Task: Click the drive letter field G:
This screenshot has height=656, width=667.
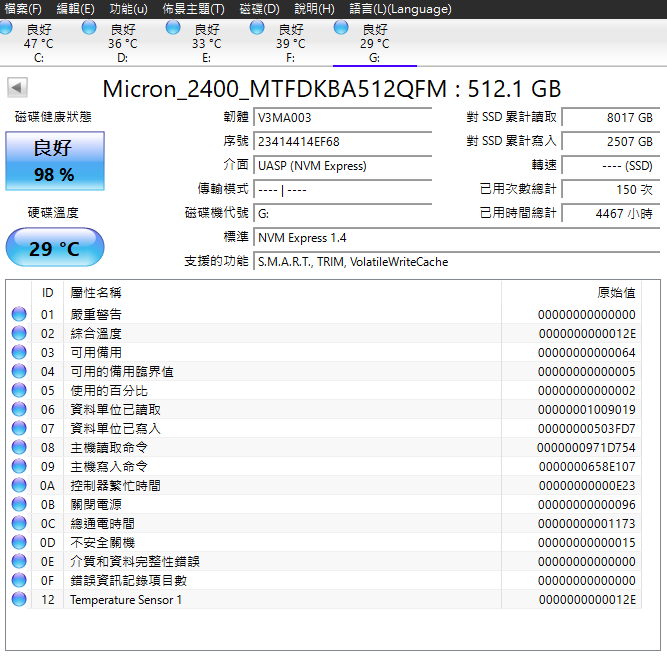Action: pyautogui.click(x=343, y=214)
